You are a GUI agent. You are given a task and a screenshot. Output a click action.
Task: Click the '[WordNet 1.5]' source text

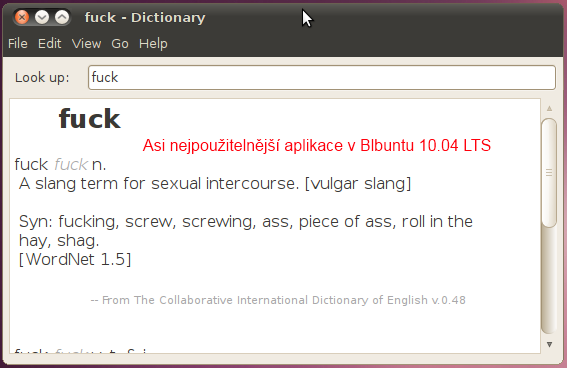[75, 259]
